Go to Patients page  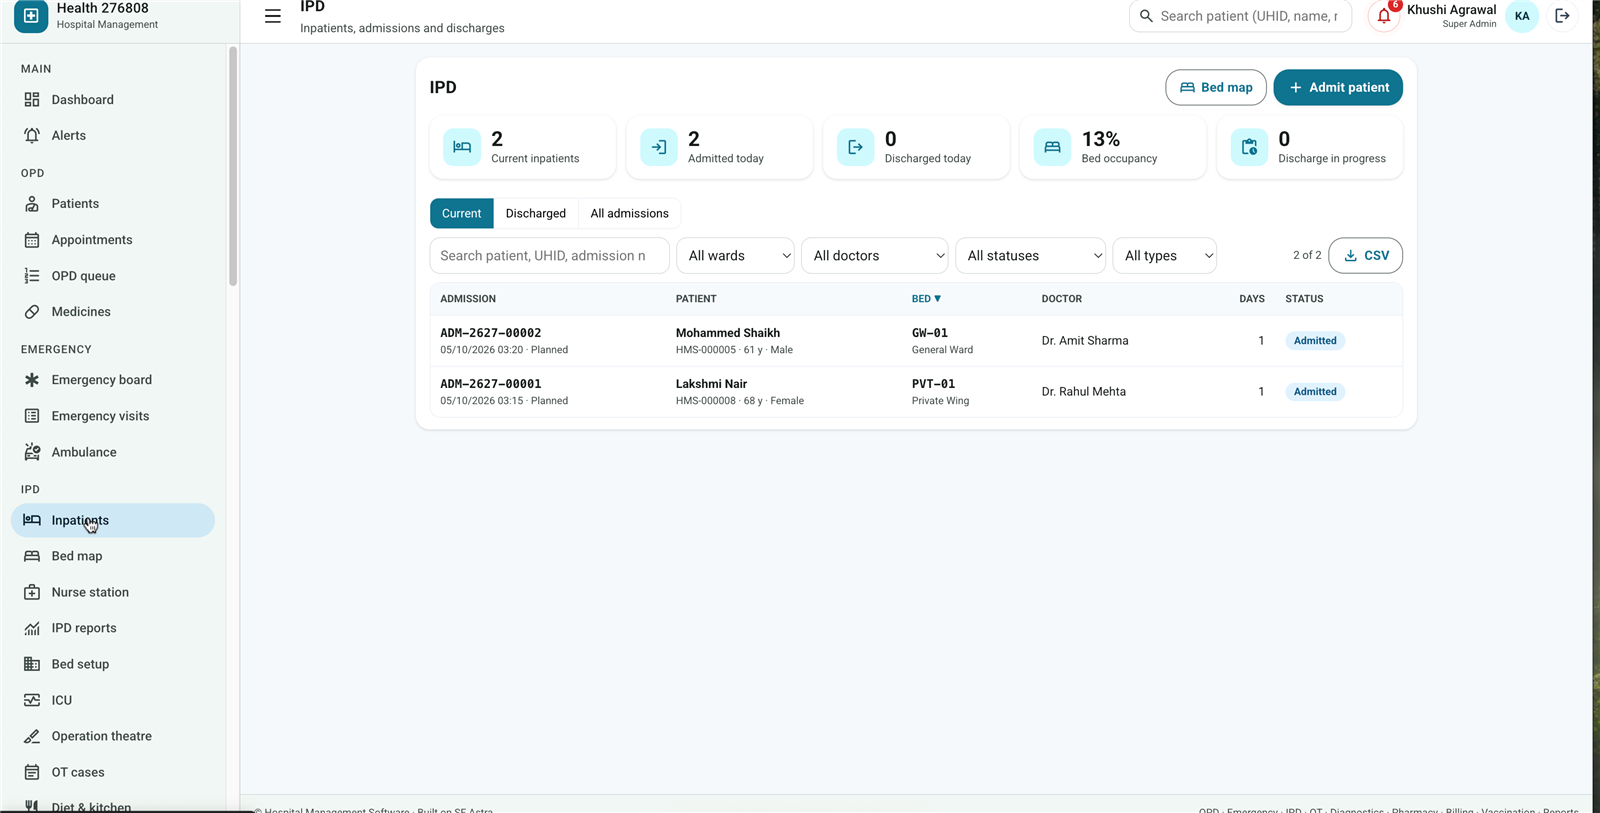(113, 204)
